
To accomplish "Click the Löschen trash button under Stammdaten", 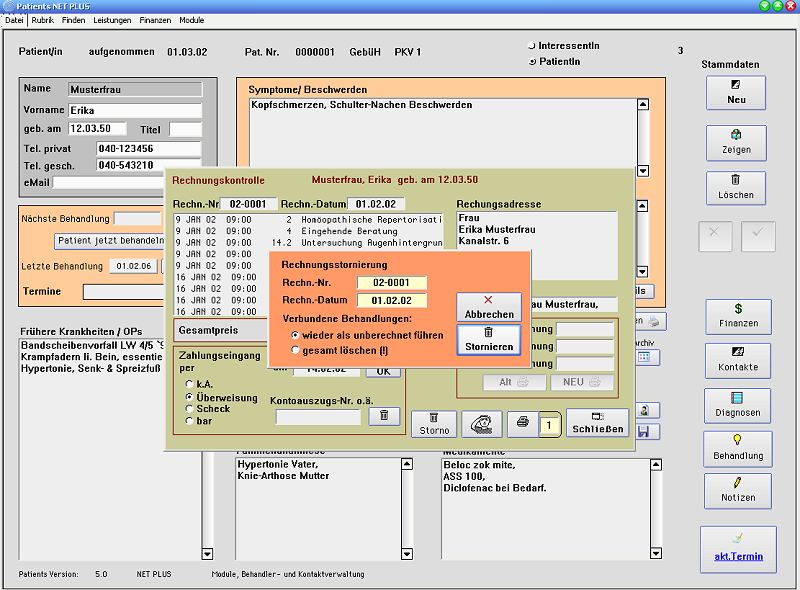I will (x=736, y=188).
